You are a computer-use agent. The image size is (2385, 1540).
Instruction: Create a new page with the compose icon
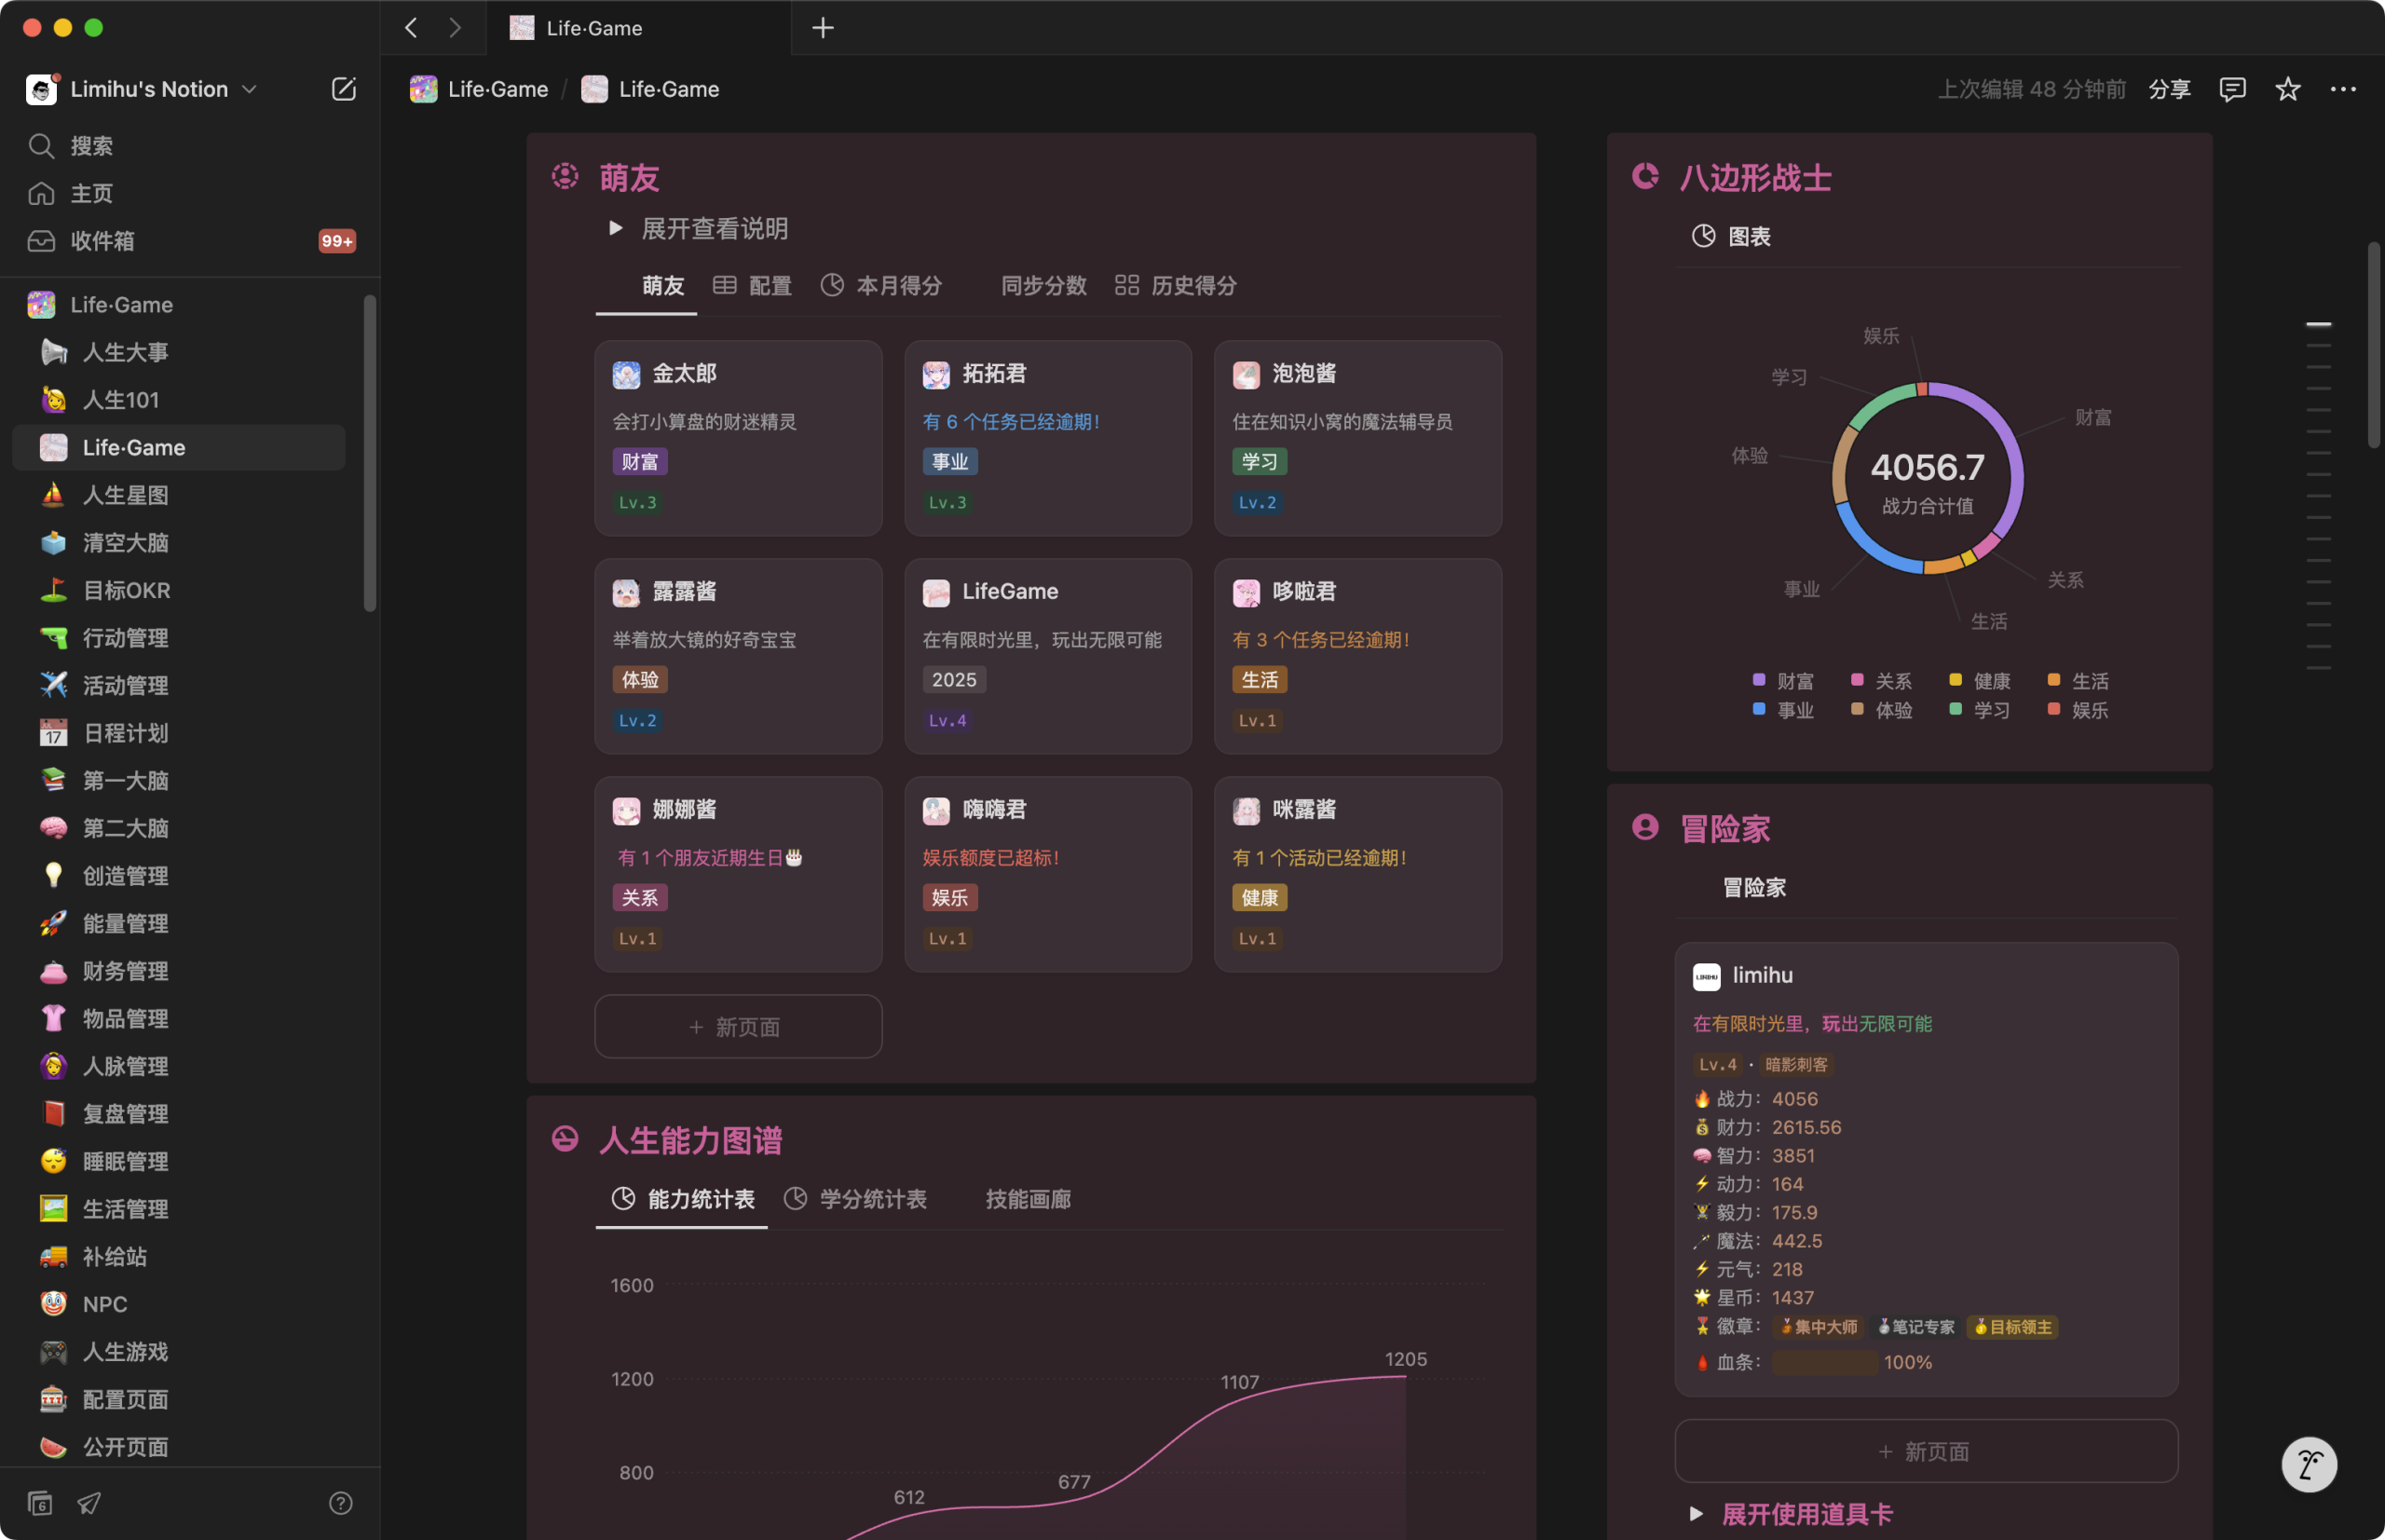tap(343, 89)
